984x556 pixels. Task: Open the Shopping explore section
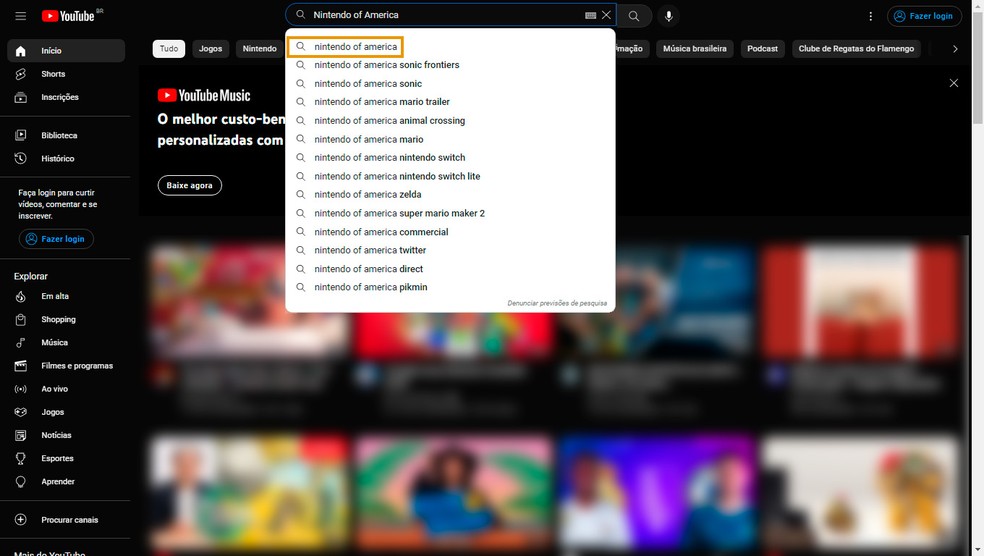(x=66, y=319)
